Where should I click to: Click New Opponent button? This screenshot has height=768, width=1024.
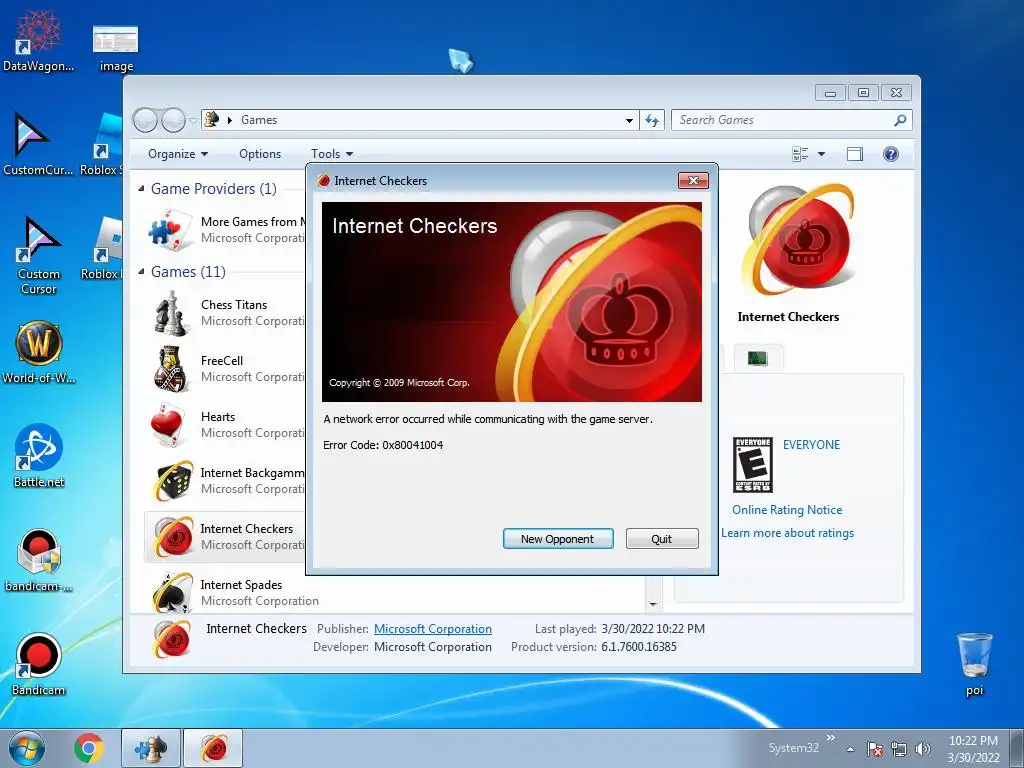(558, 539)
